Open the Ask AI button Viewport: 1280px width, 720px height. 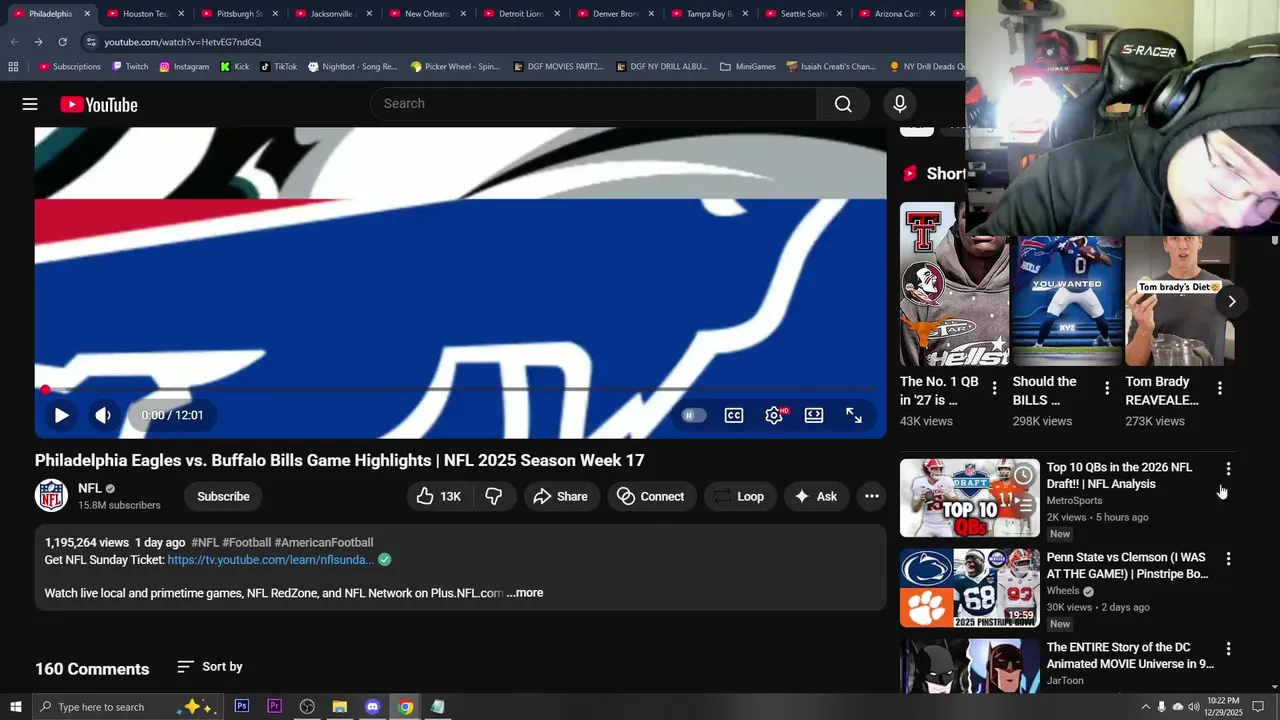[816, 496]
